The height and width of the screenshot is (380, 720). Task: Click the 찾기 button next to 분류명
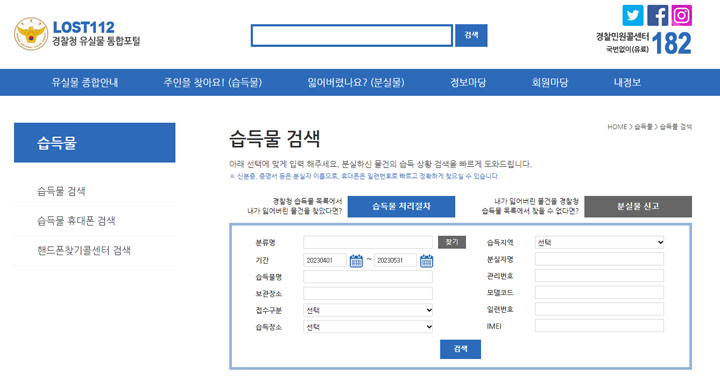452,242
